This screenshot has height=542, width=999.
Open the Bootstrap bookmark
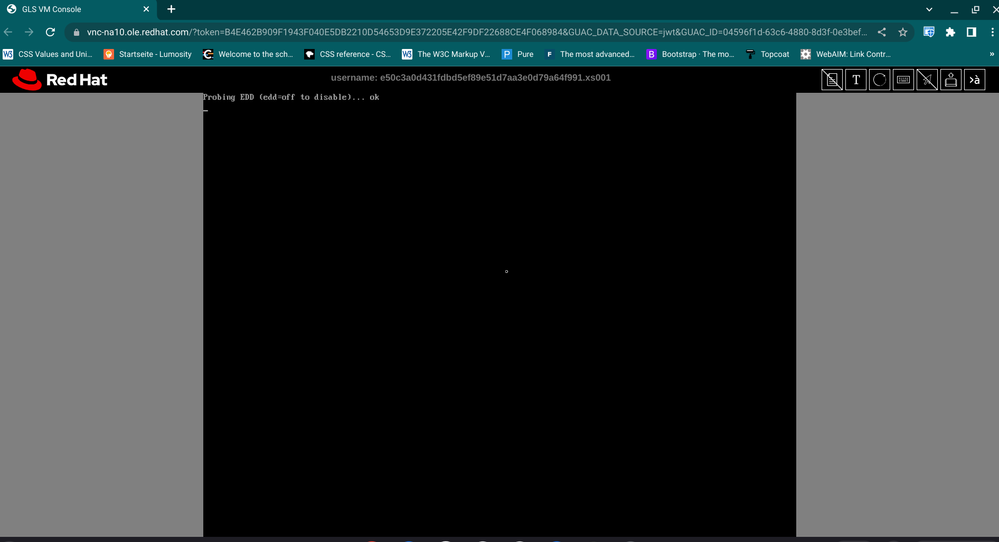click(x=690, y=54)
